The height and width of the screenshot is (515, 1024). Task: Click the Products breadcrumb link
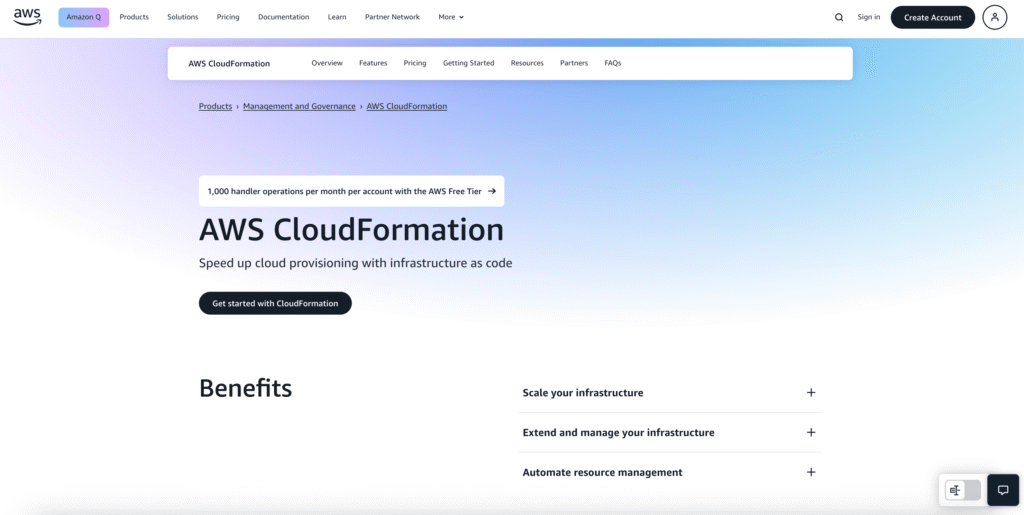[216, 106]
